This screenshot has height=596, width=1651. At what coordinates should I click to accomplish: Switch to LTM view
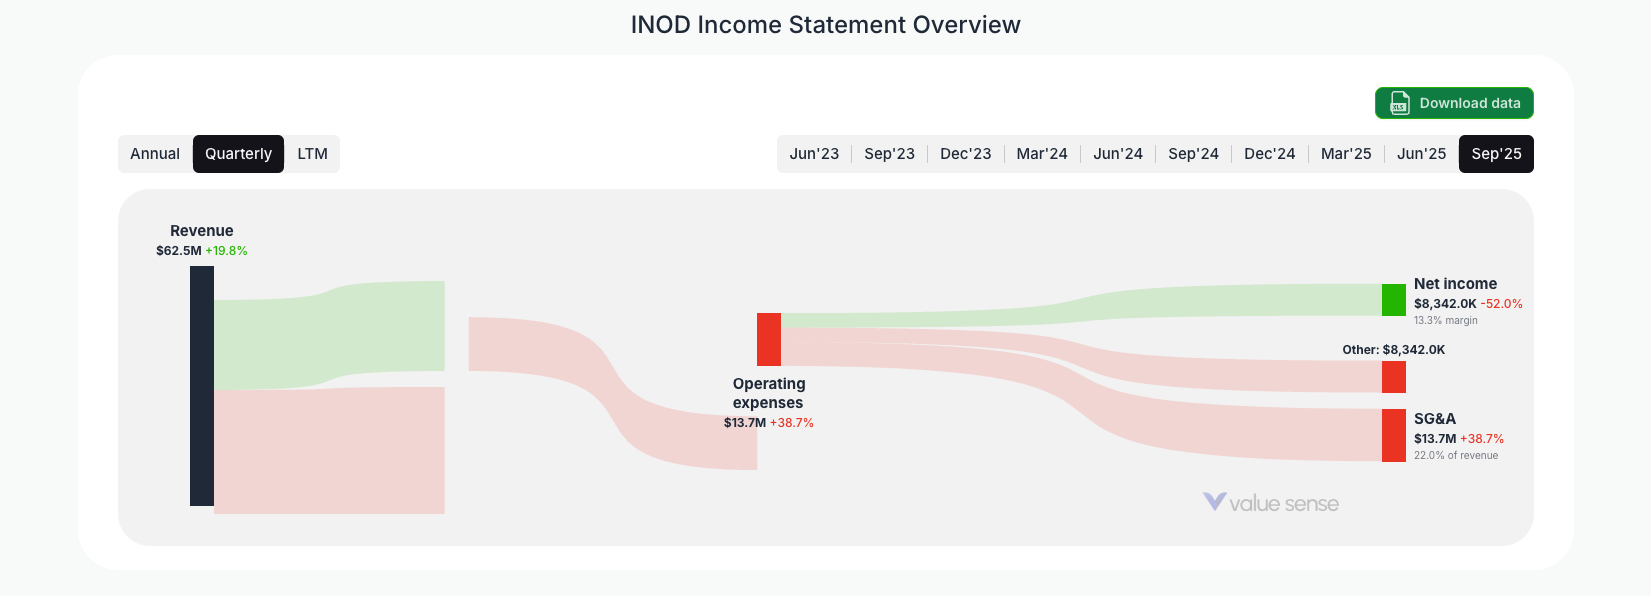pos(312,153)
